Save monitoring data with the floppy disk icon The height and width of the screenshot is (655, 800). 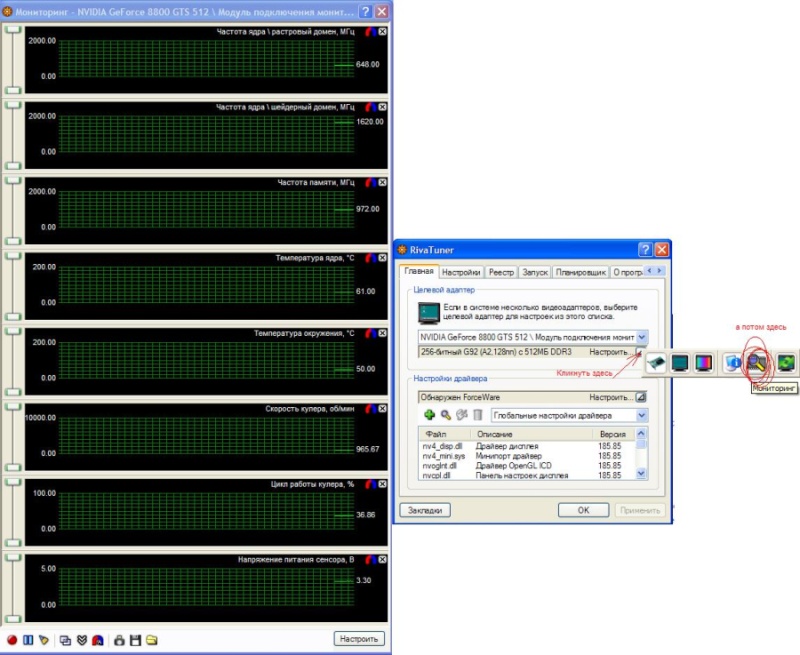click(135, 640)
